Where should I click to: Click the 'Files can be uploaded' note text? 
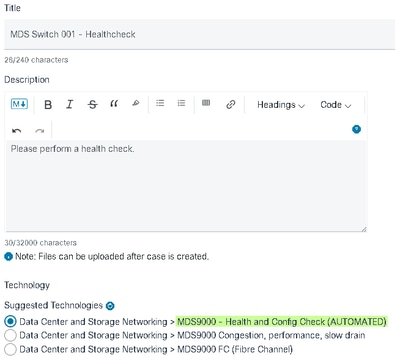coord(112,257)
